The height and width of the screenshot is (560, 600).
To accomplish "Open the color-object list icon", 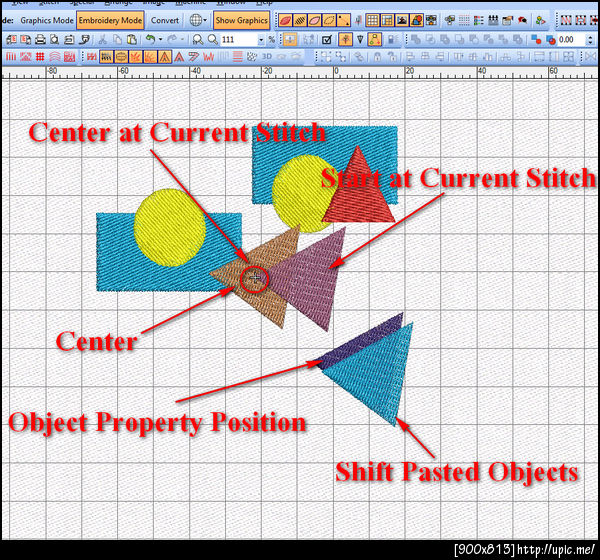I will coord(479,20).
